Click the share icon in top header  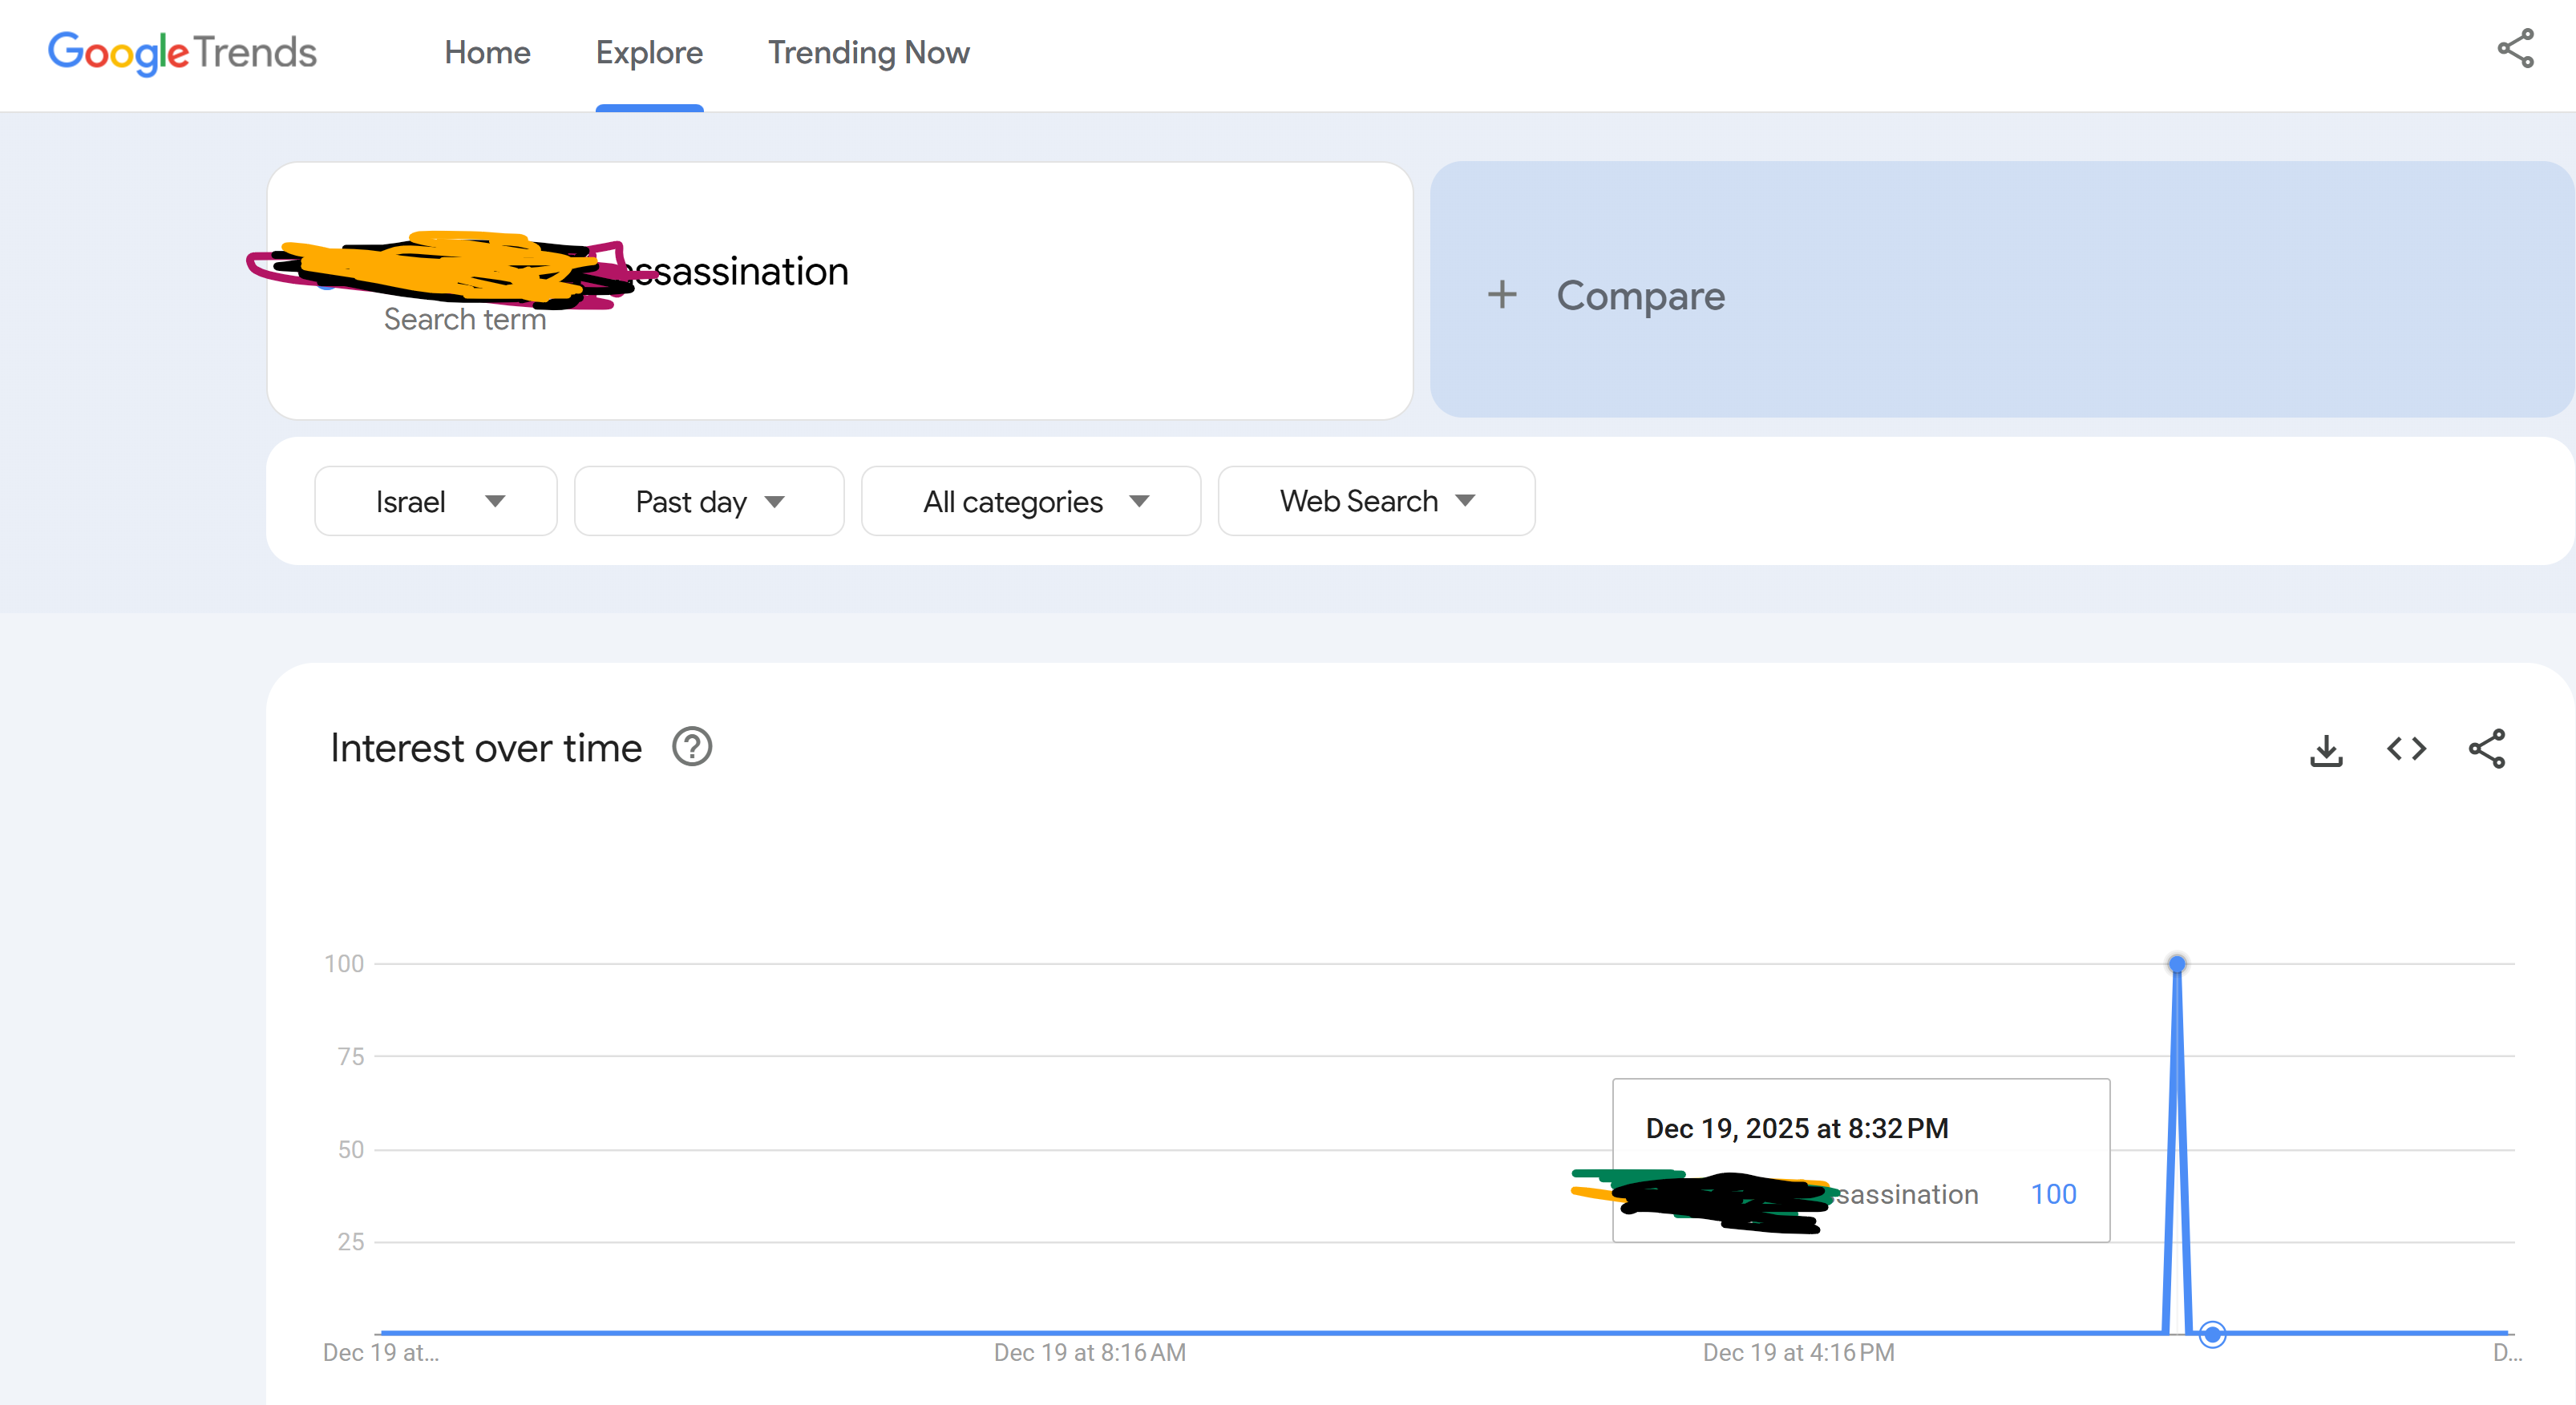click(2515, 49)
